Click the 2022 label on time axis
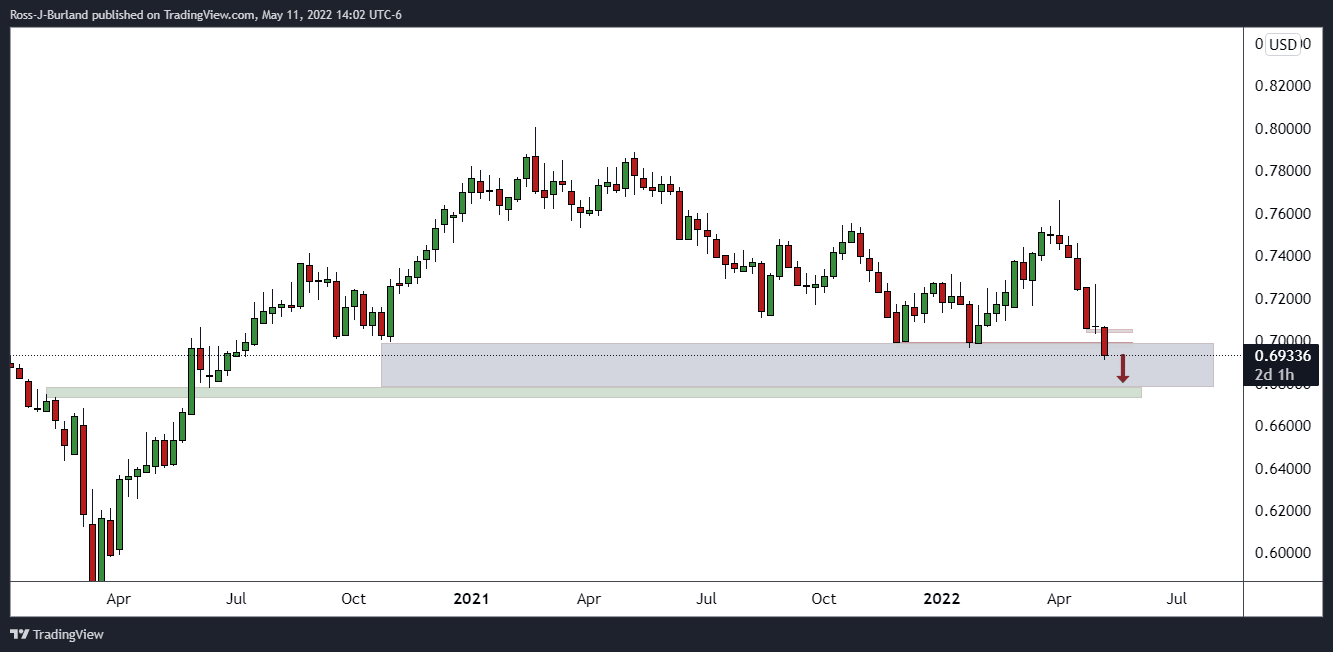The image size is (1333, 652). (x=941, y=599)
